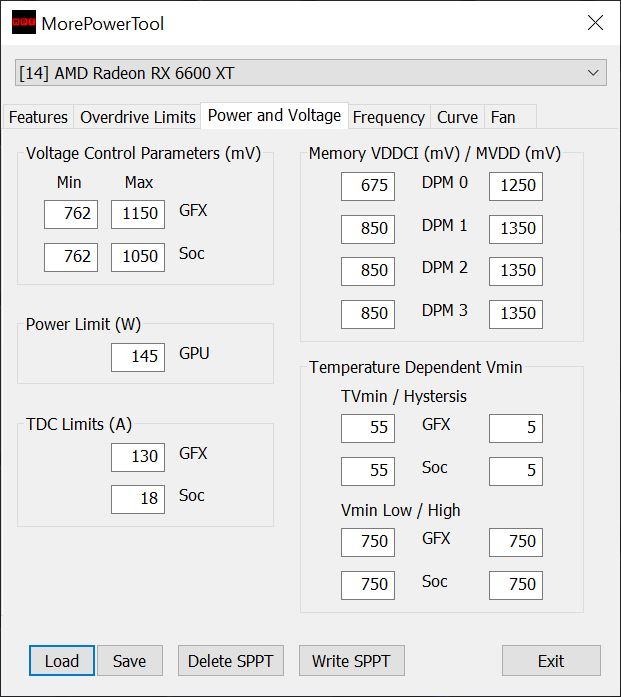
Task: Click the Soc TVmin field 55
Action: [368, 471]
